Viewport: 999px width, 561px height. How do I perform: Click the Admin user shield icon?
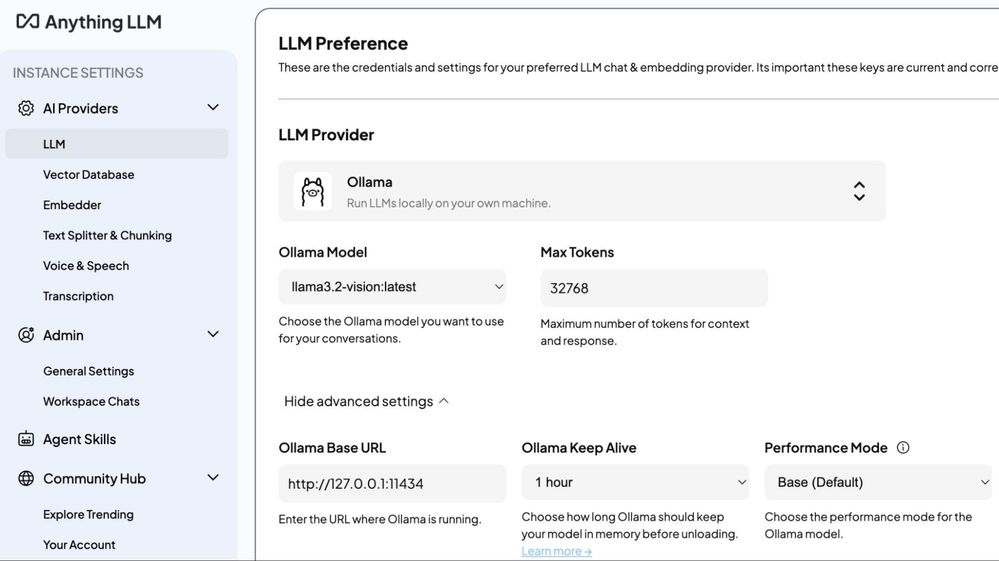(x=26, y=335)
